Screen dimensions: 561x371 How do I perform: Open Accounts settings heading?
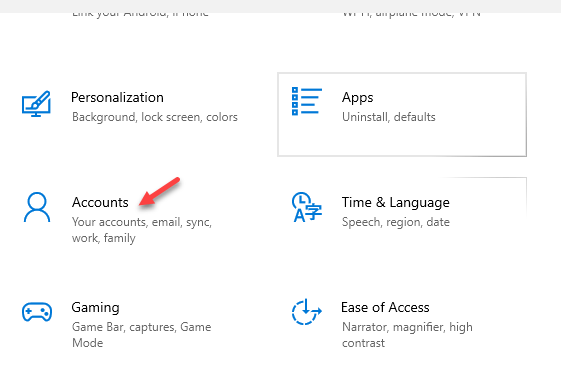pos(100,202)
